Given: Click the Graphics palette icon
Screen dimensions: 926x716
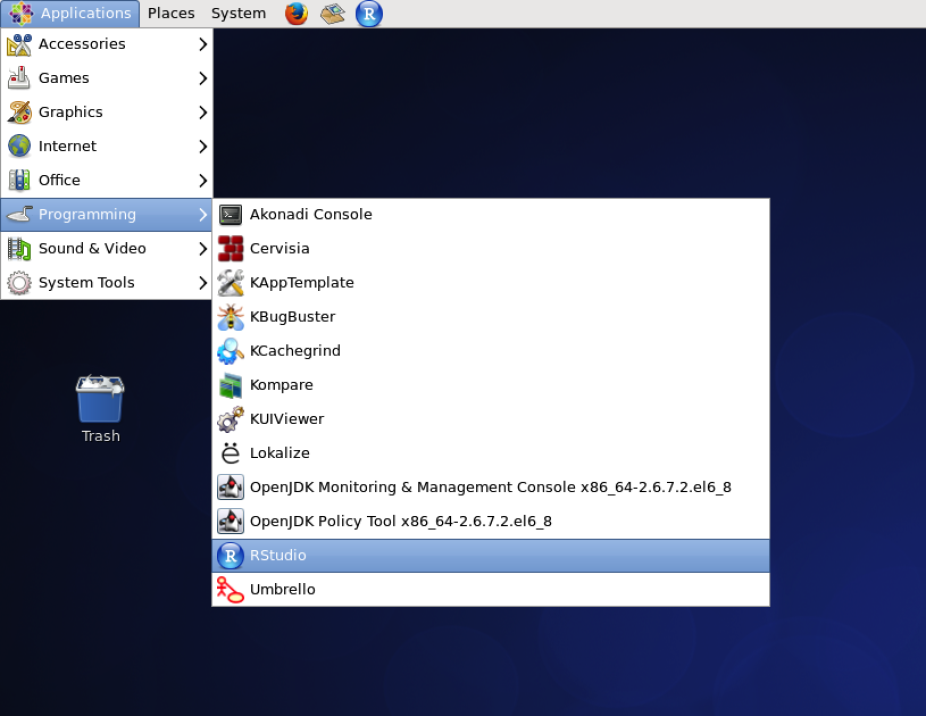Looking at the screenshot, I should [19, 112].
